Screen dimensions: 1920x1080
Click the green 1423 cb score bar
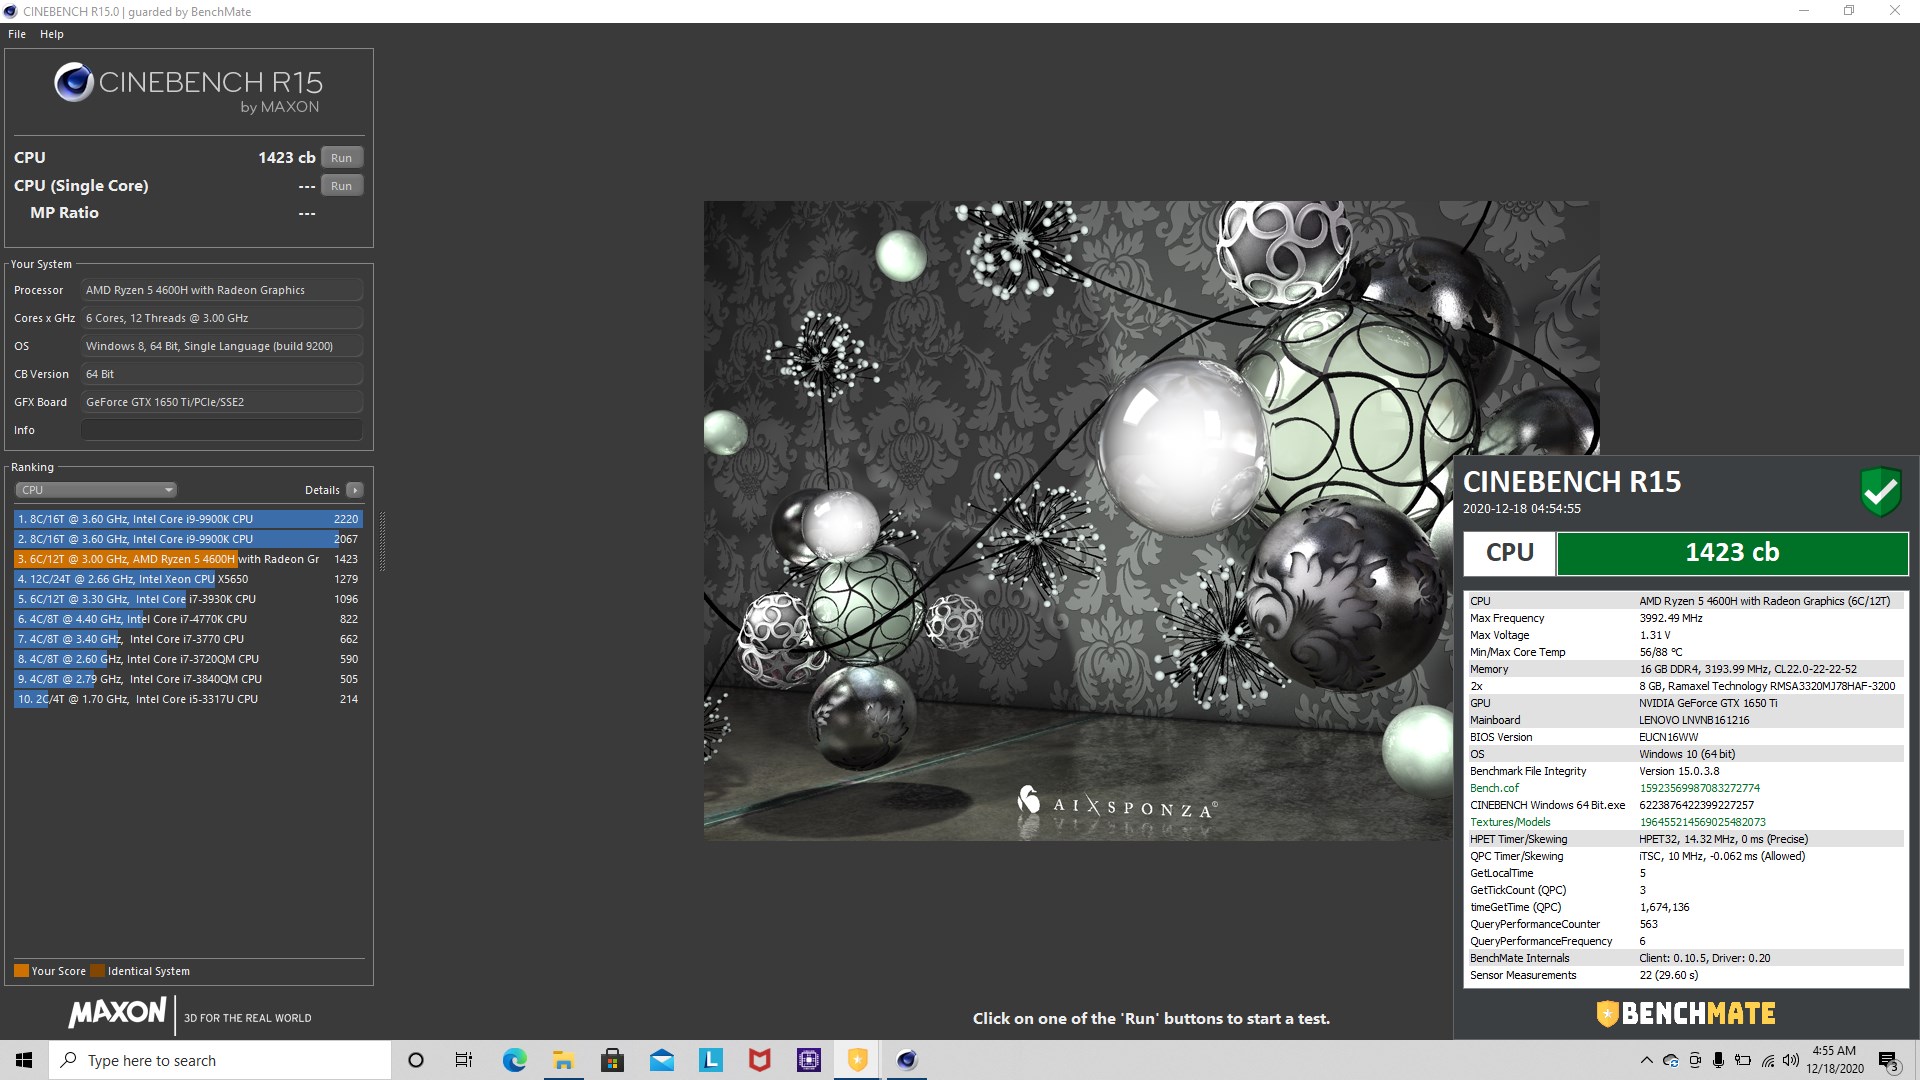click(x=1732, y=553)
